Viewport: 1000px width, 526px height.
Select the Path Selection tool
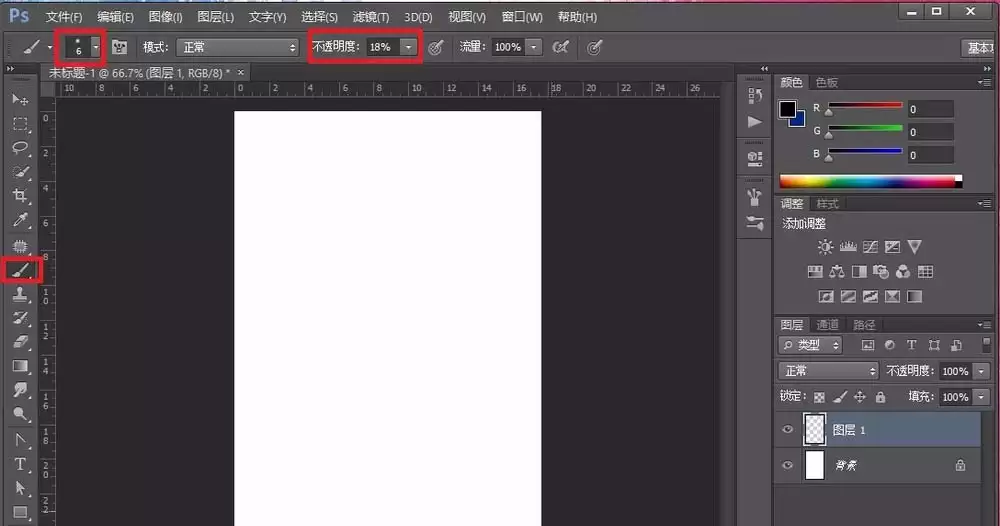click(x=20, y=488)
